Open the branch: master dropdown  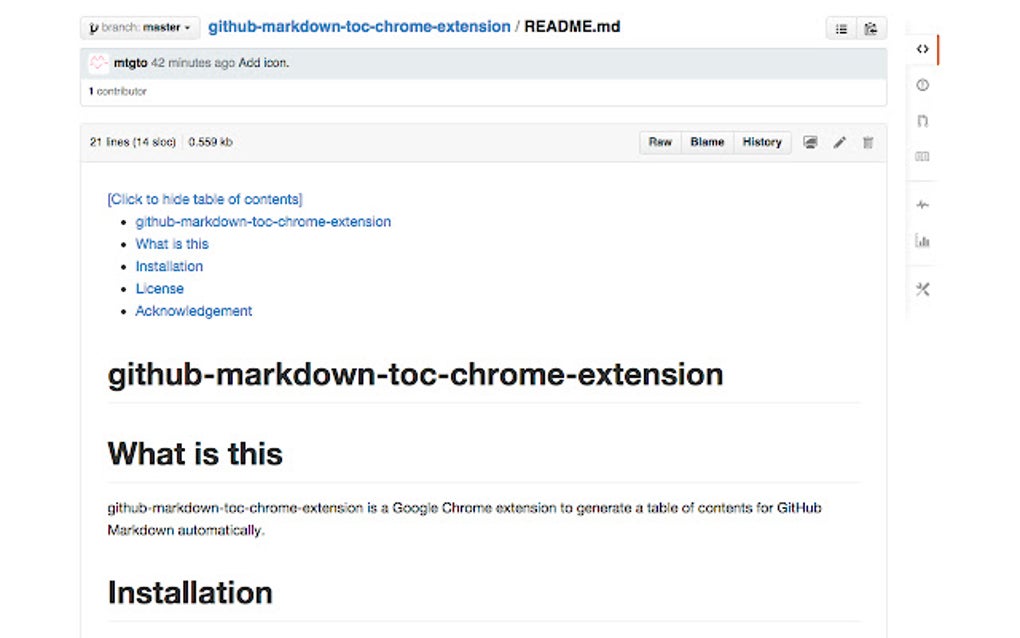139,27
